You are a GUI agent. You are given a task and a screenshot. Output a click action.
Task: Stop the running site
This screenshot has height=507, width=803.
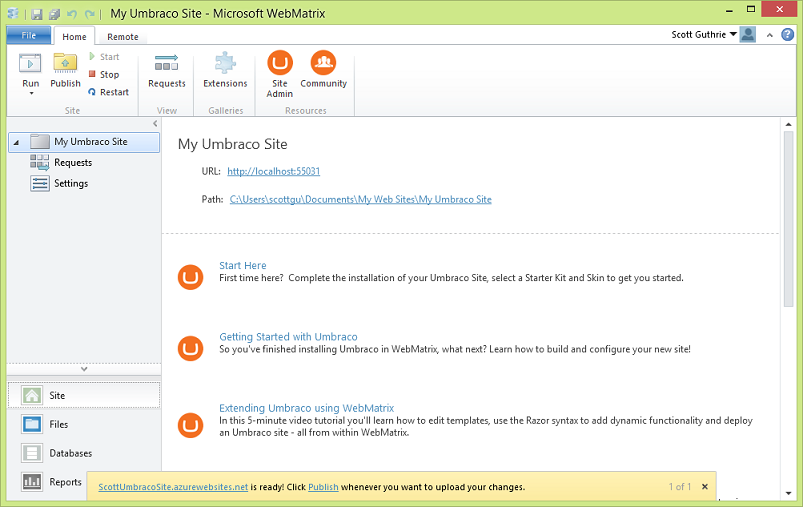(x=104, y=75)
